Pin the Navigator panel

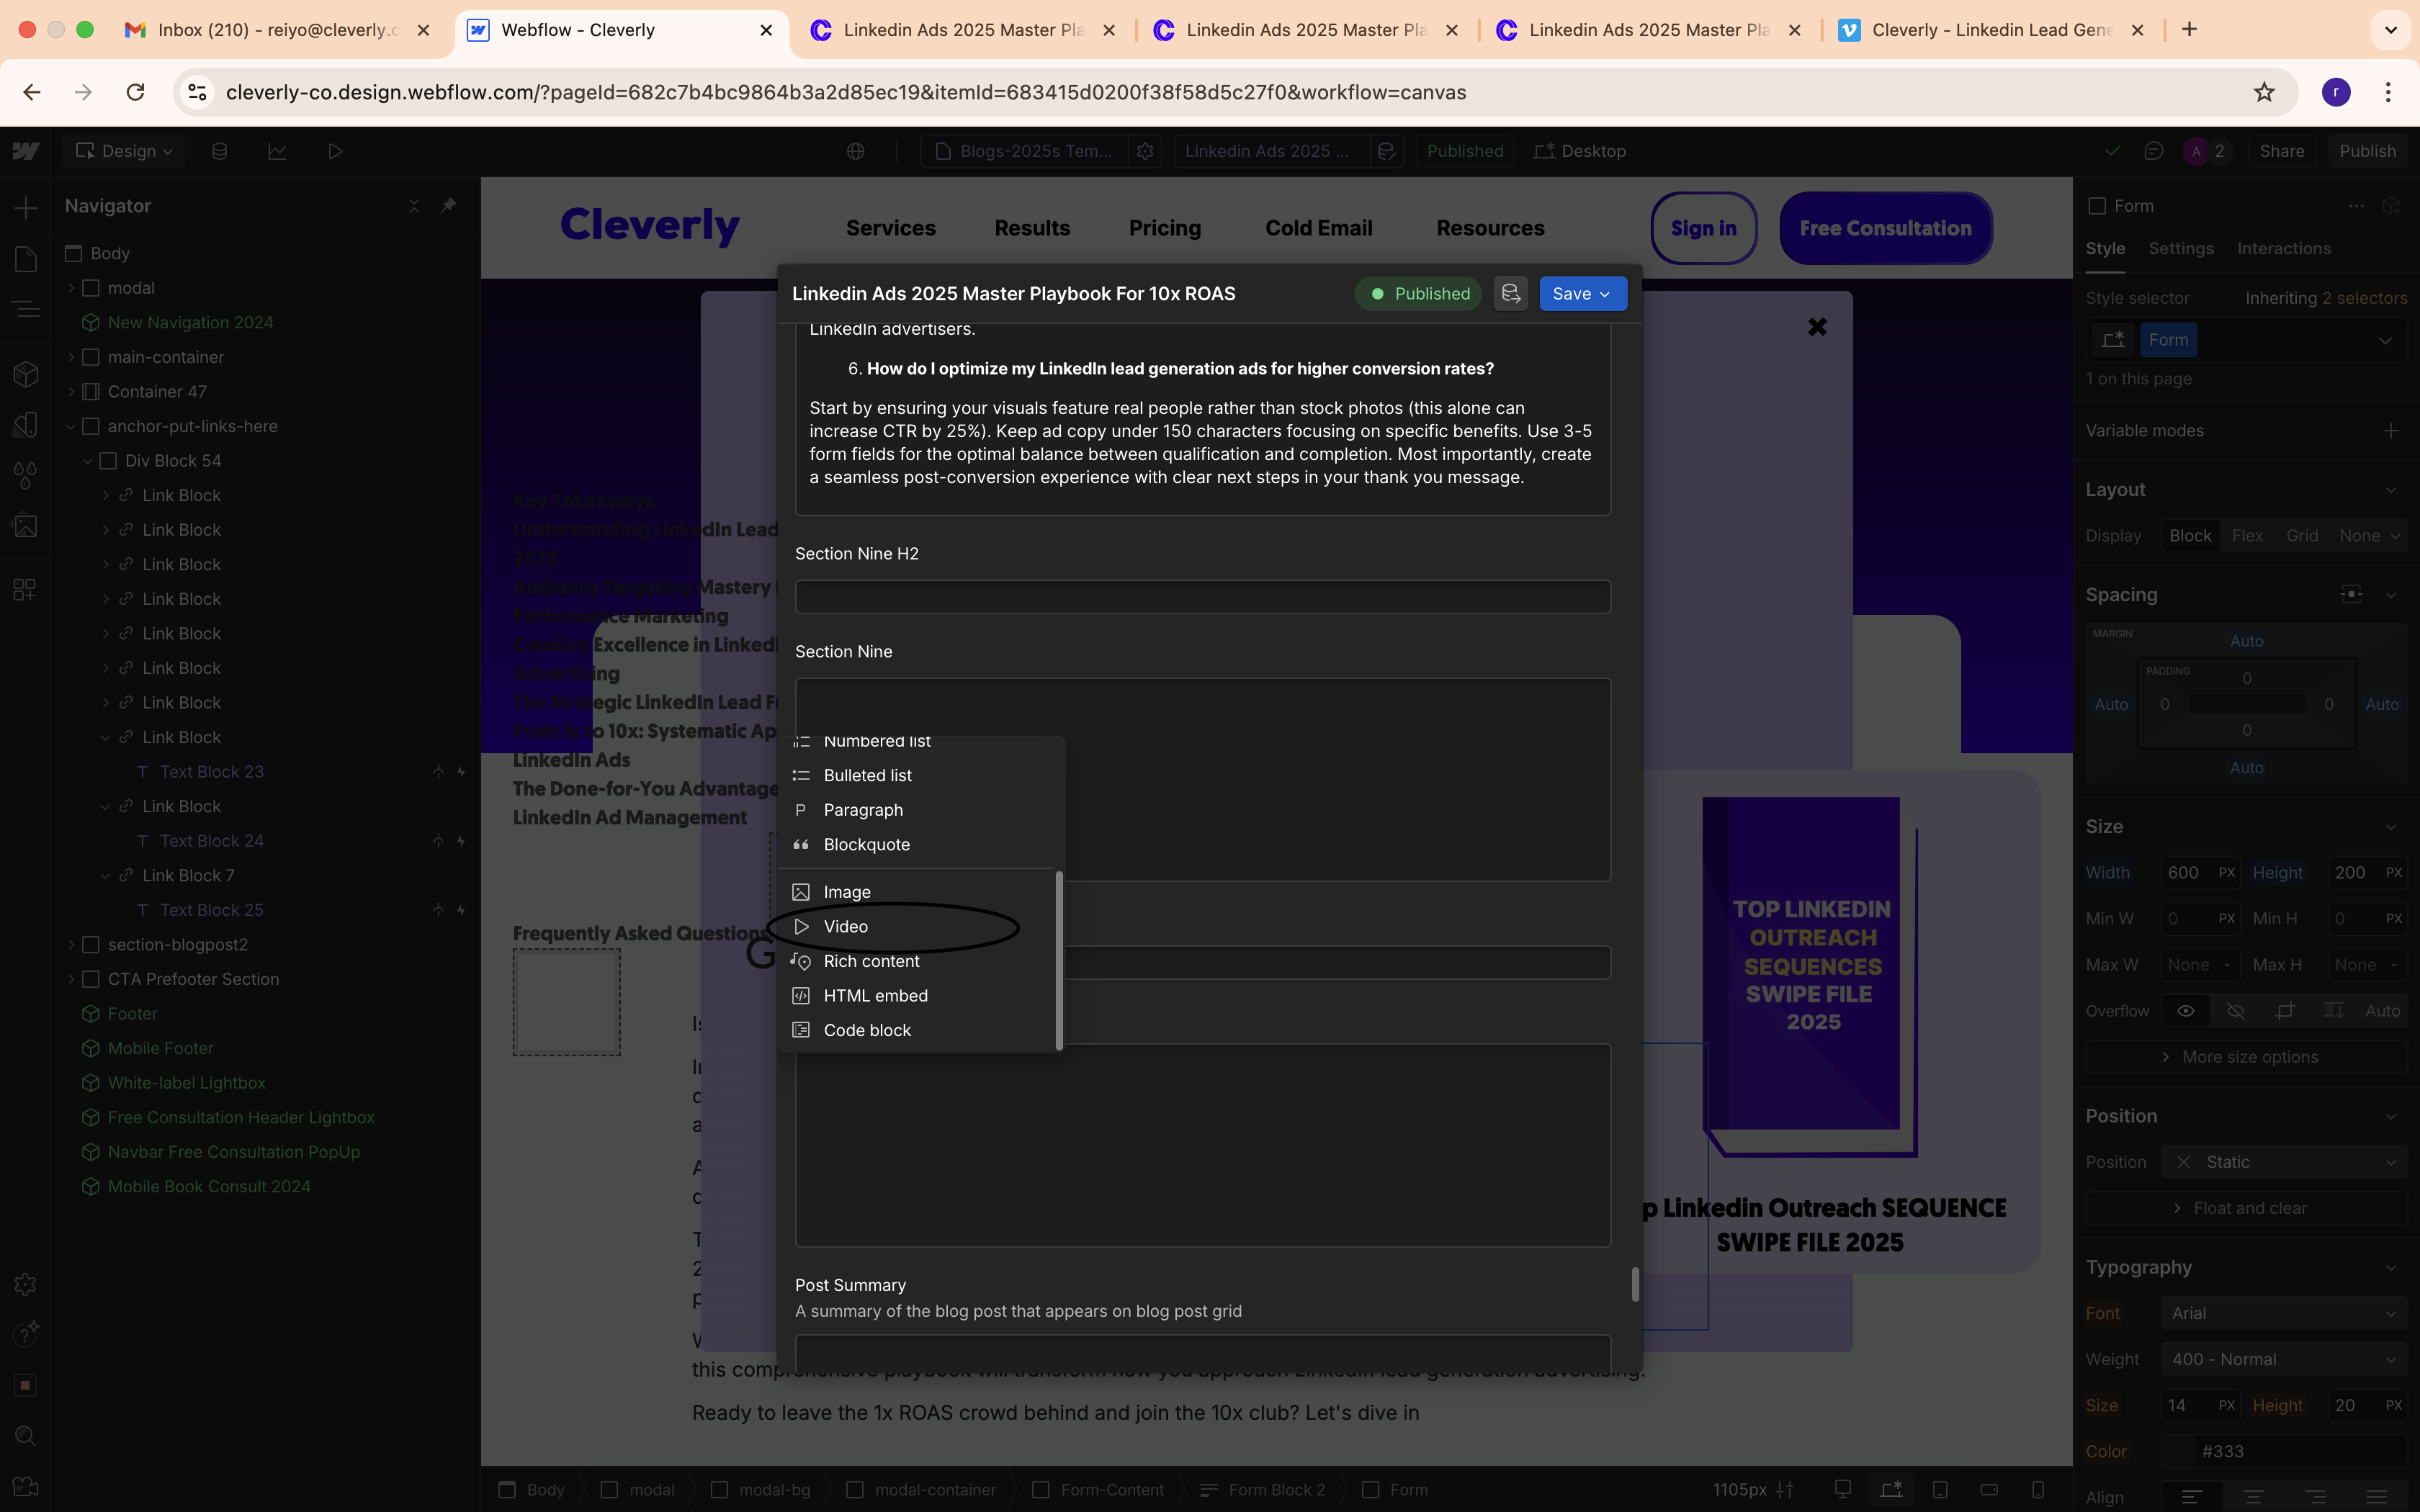pos(448,205)
